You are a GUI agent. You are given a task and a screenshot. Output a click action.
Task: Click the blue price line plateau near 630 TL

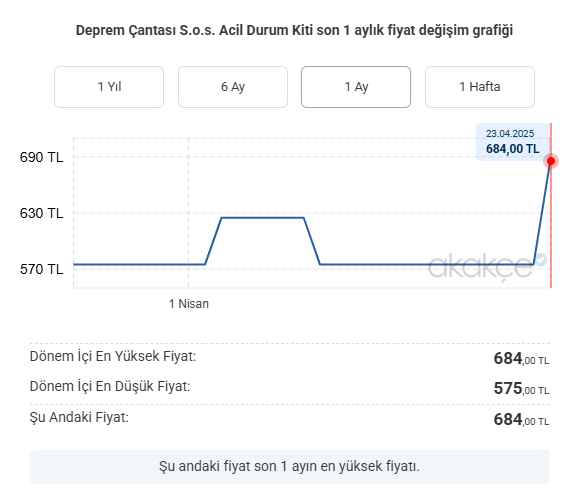coord(263,218)
